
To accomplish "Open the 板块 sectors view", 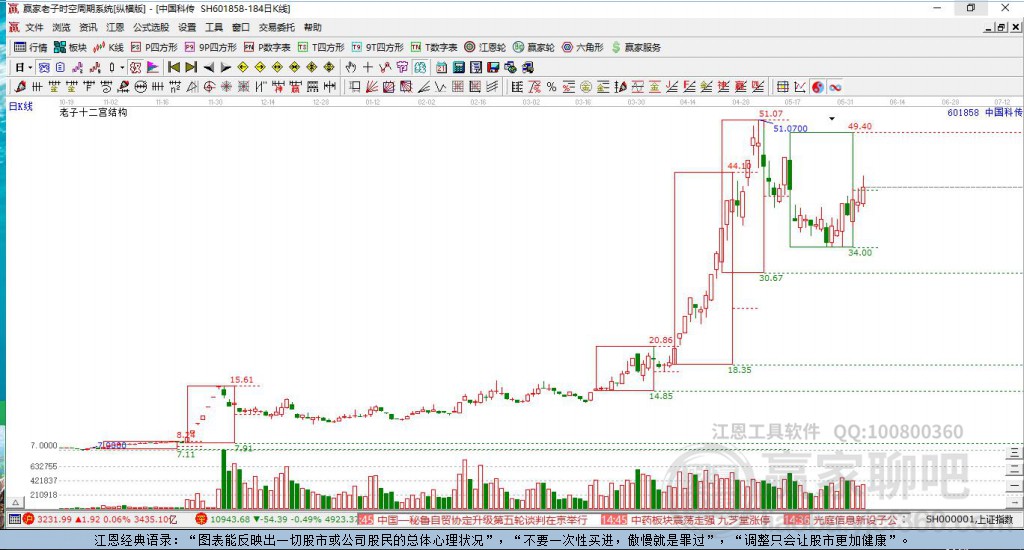I will click(x=70, y=47).
